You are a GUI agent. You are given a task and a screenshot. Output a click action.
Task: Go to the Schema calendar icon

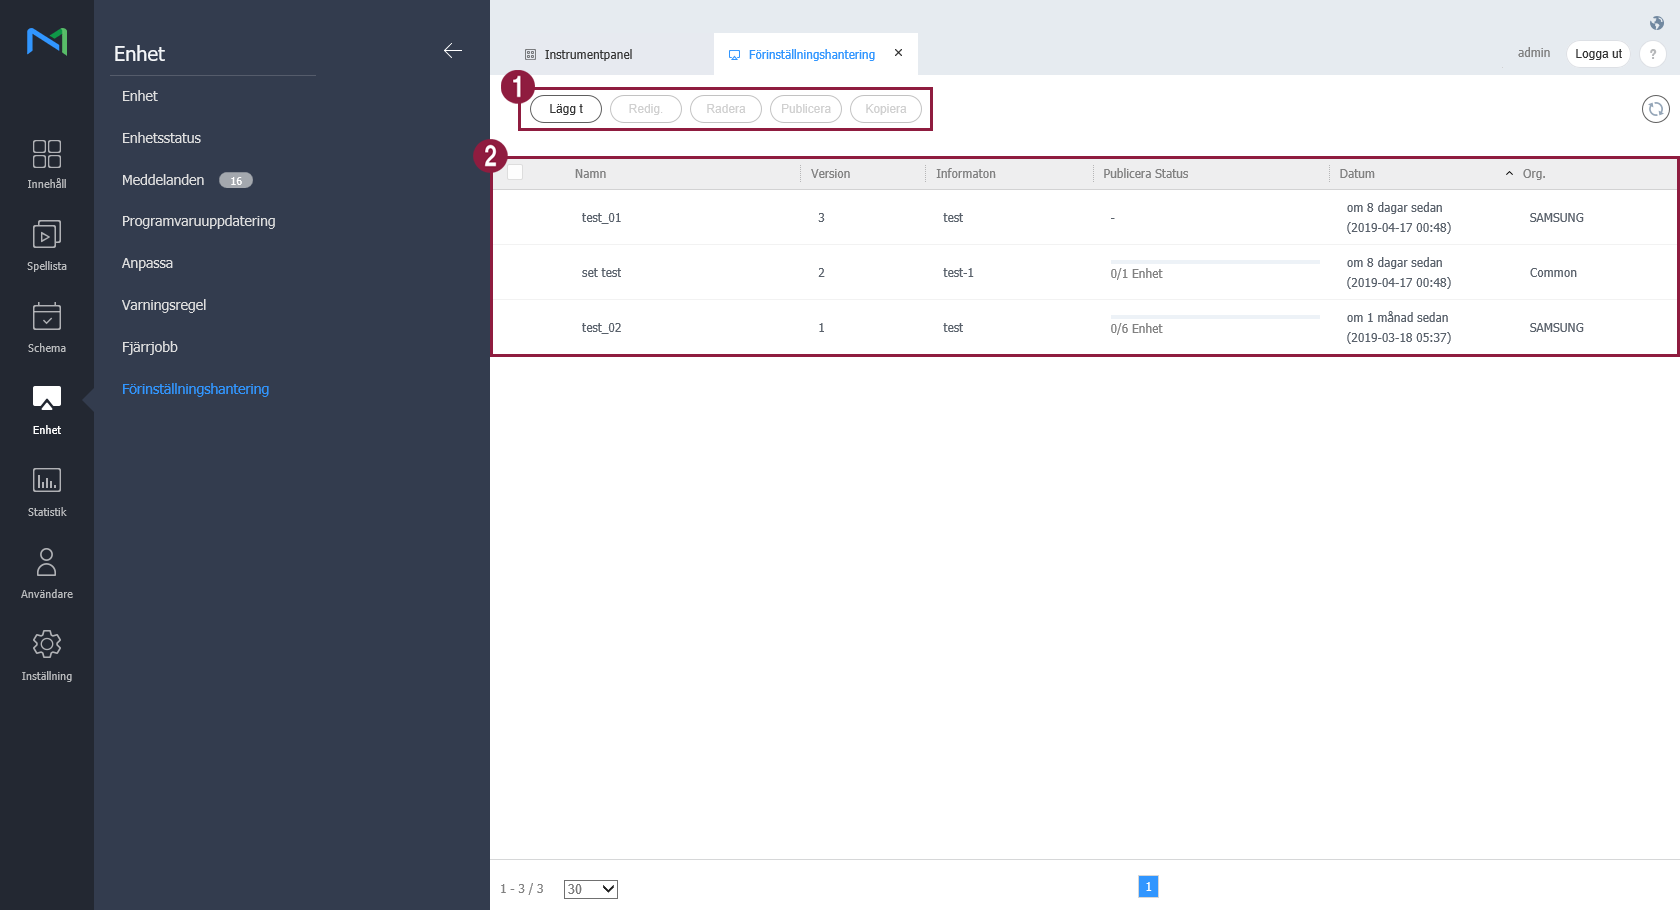click(46, 318)
